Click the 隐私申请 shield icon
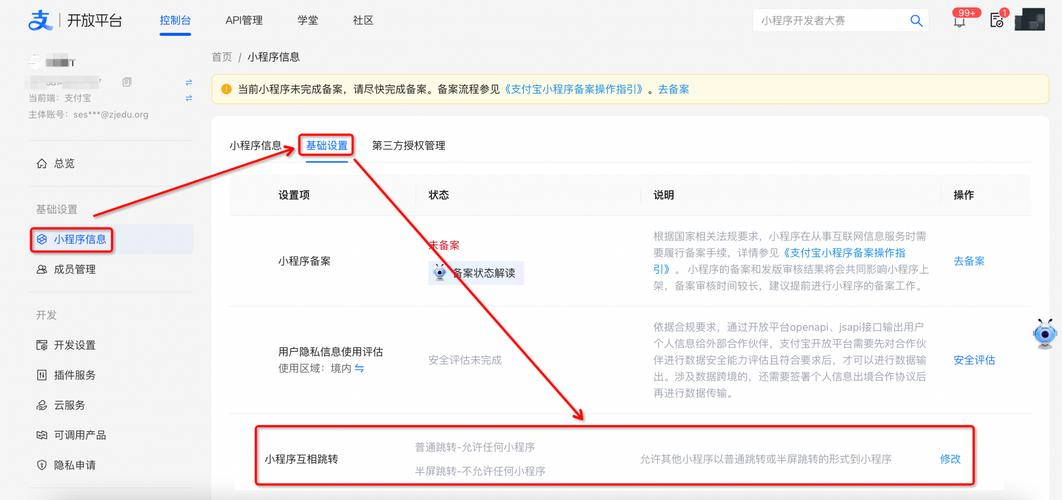 pos(42,465)
